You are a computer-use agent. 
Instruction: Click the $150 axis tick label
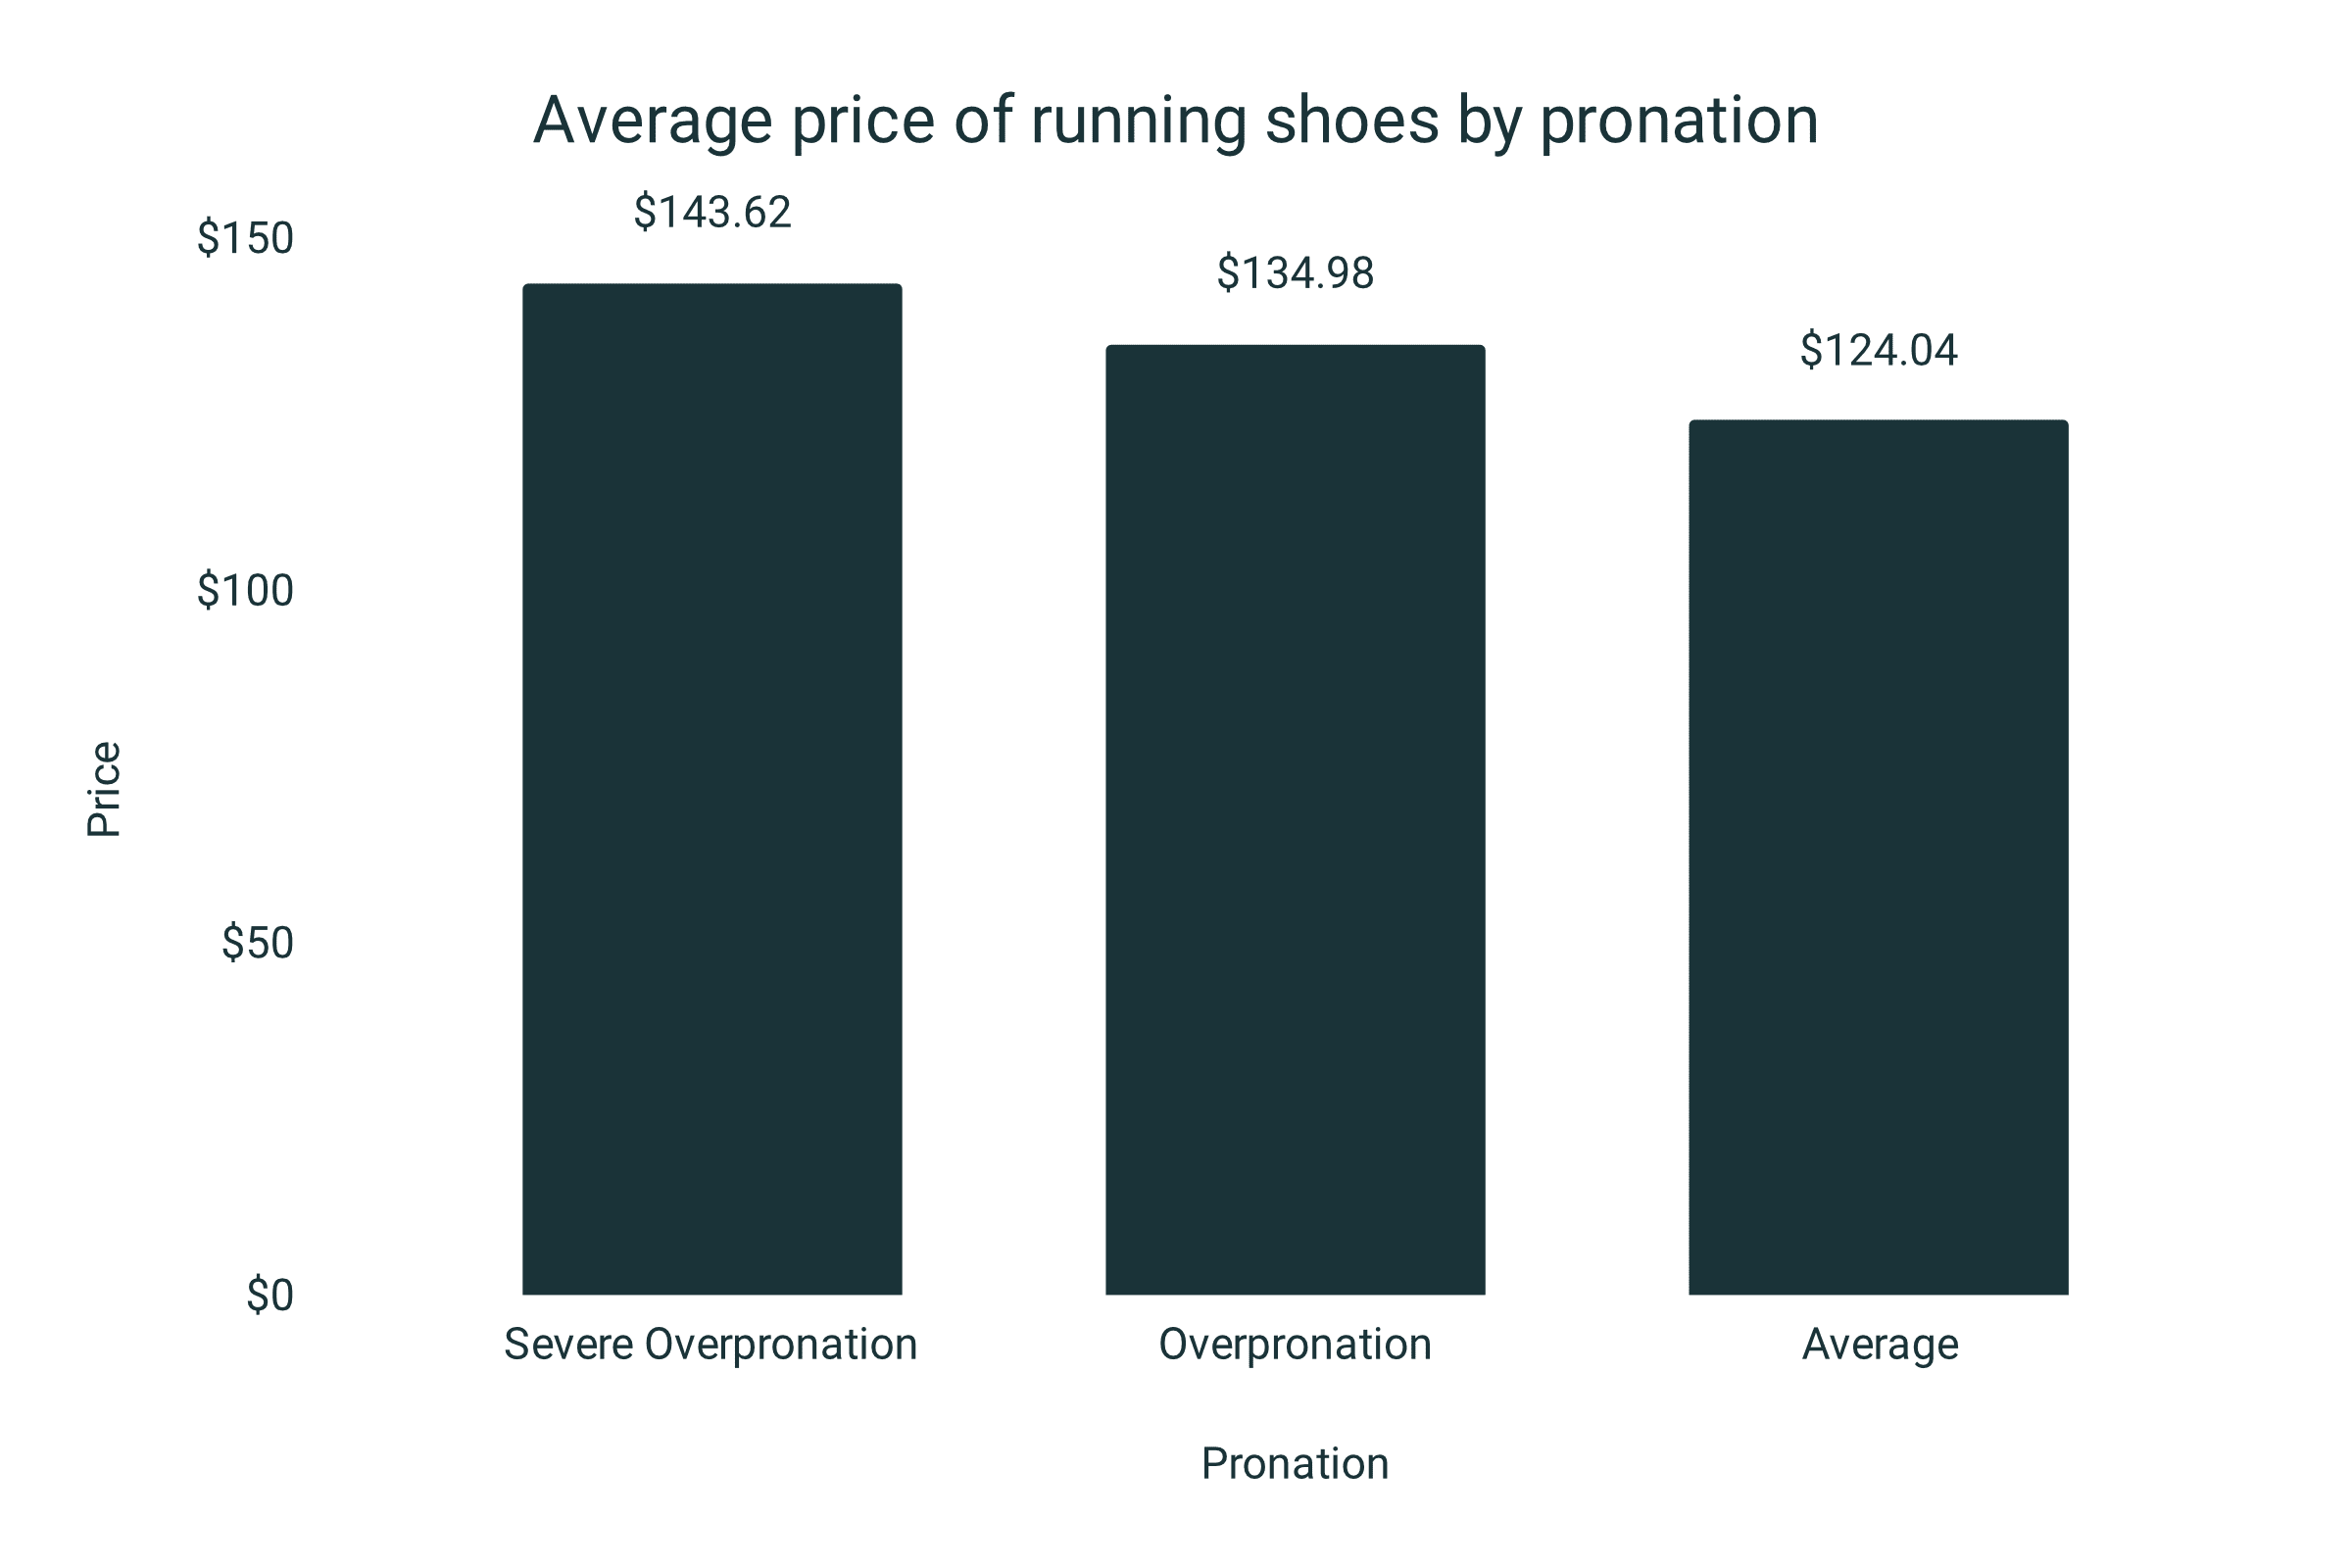point(245,238)
